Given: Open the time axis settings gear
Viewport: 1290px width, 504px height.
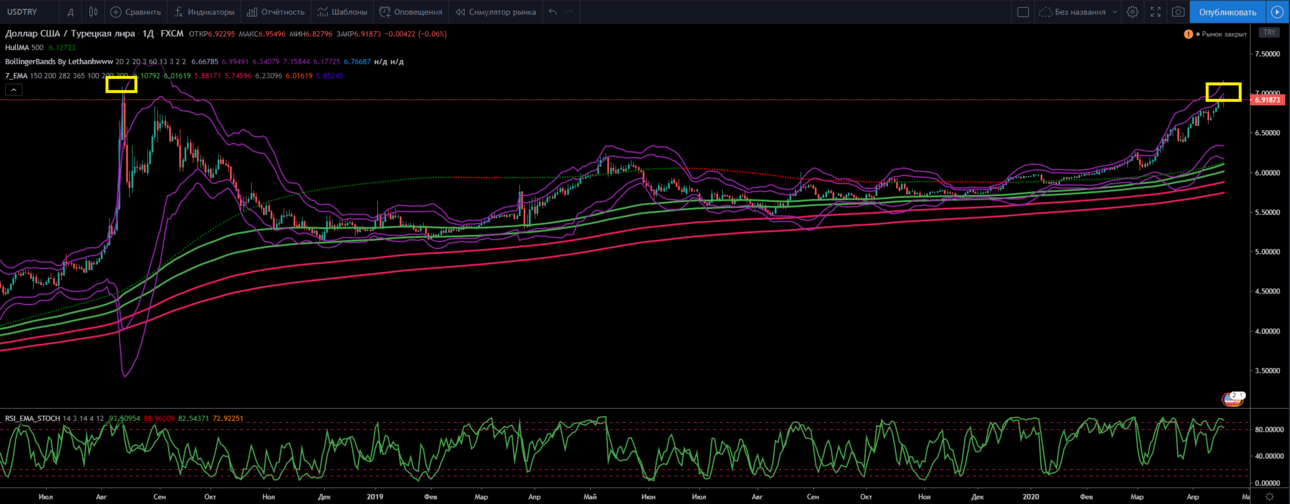Looking at the screenshot, I should coord(1270,495).
